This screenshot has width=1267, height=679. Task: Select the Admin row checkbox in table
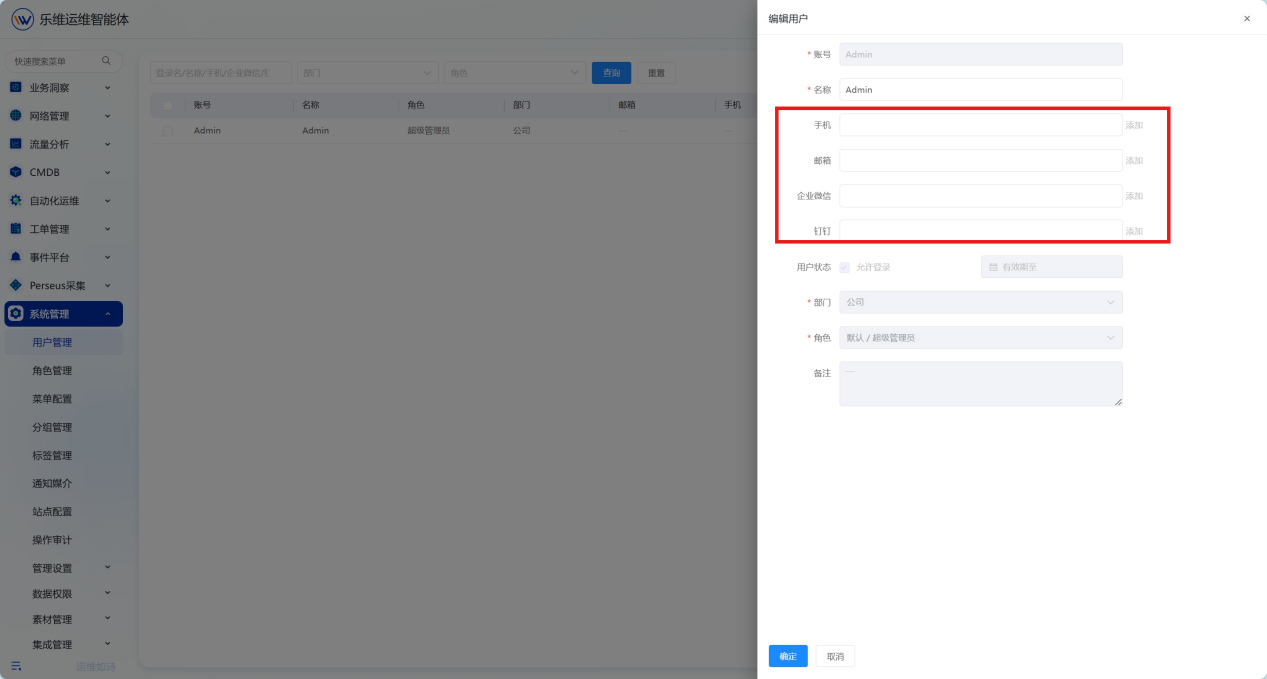pos(167,131)
